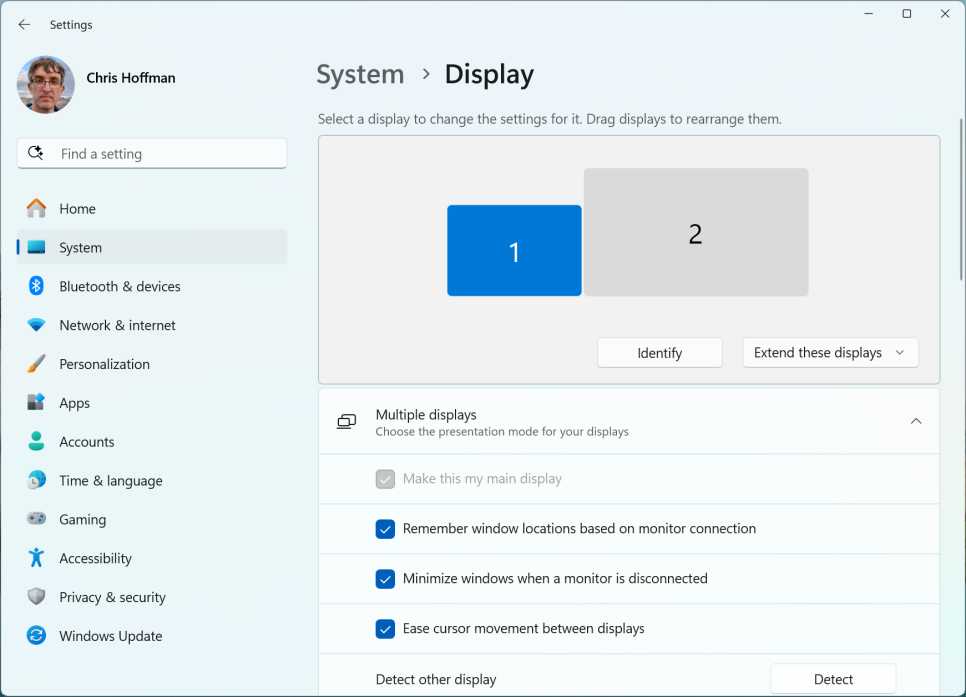Open Accessibility settings icon
The height and width of the screenshot is (697, 966).
(36, 558)
